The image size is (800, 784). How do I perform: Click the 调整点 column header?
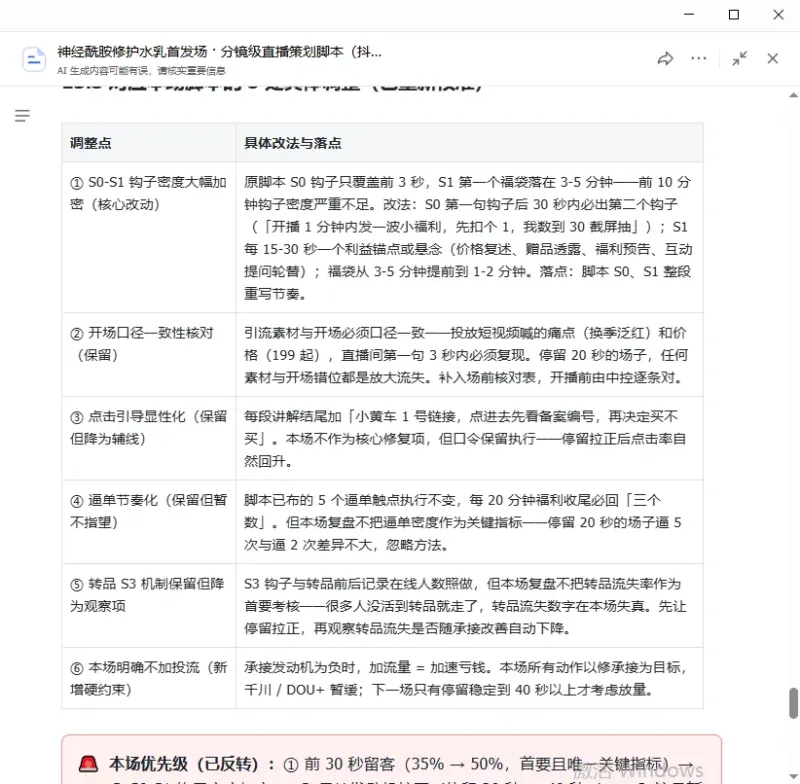(x=148, y=143)
